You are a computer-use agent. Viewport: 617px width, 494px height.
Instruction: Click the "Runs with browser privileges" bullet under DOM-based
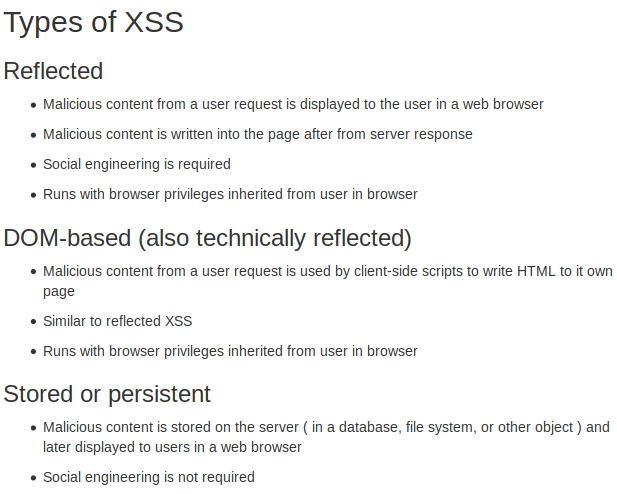(x=230, y=351)
